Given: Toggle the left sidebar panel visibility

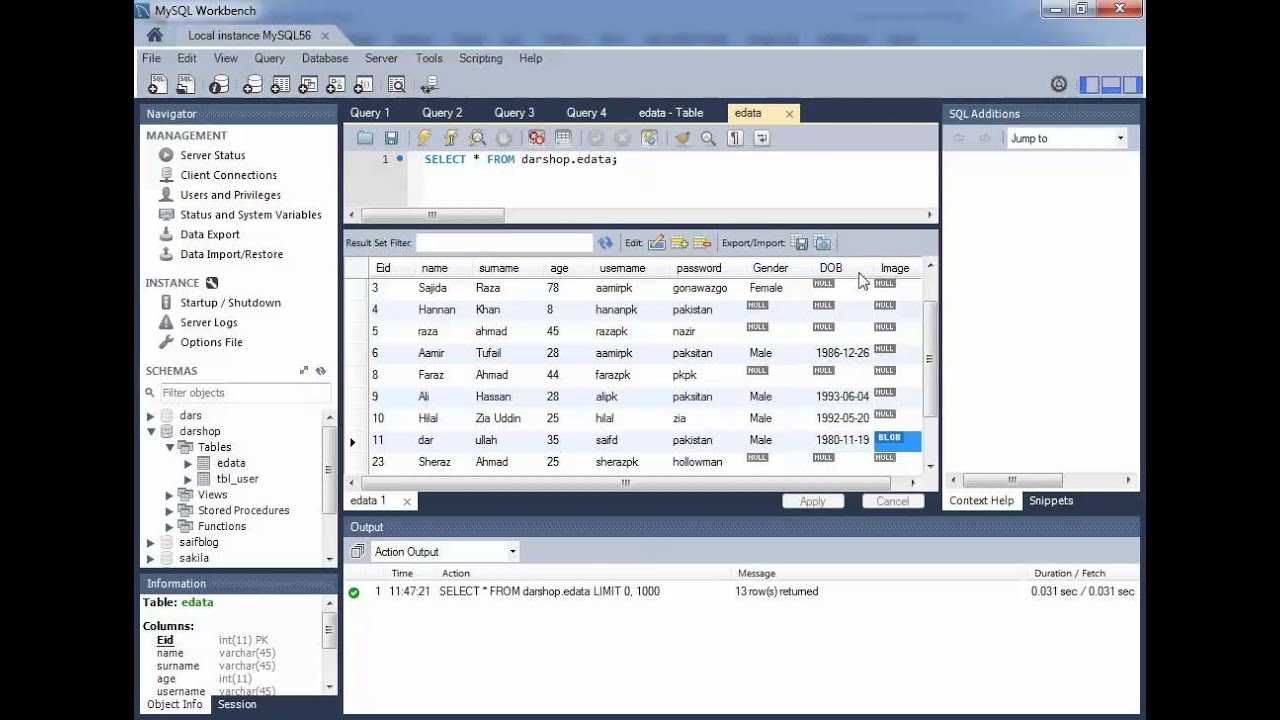Looking at the screenshot, I should coord(1090,85).
